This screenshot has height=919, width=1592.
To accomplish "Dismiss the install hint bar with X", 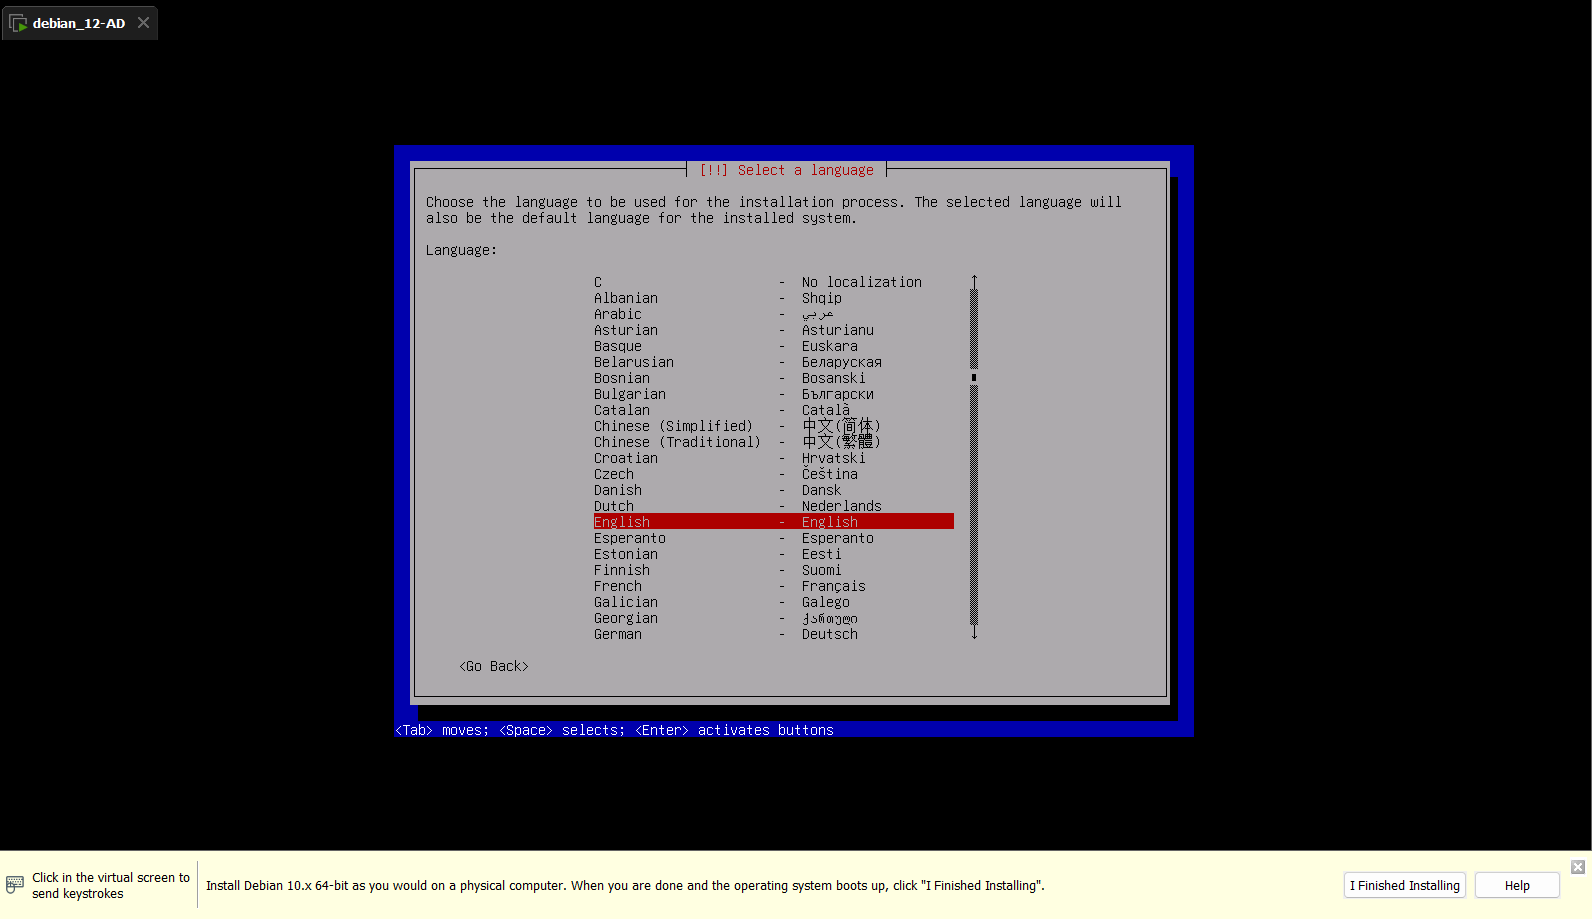I will (x=1578, y=867).
